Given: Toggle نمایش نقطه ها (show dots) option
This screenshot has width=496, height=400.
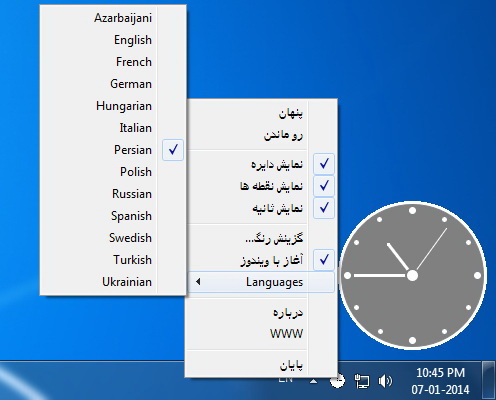Looking at the screenshot, I should click(261, 186).
